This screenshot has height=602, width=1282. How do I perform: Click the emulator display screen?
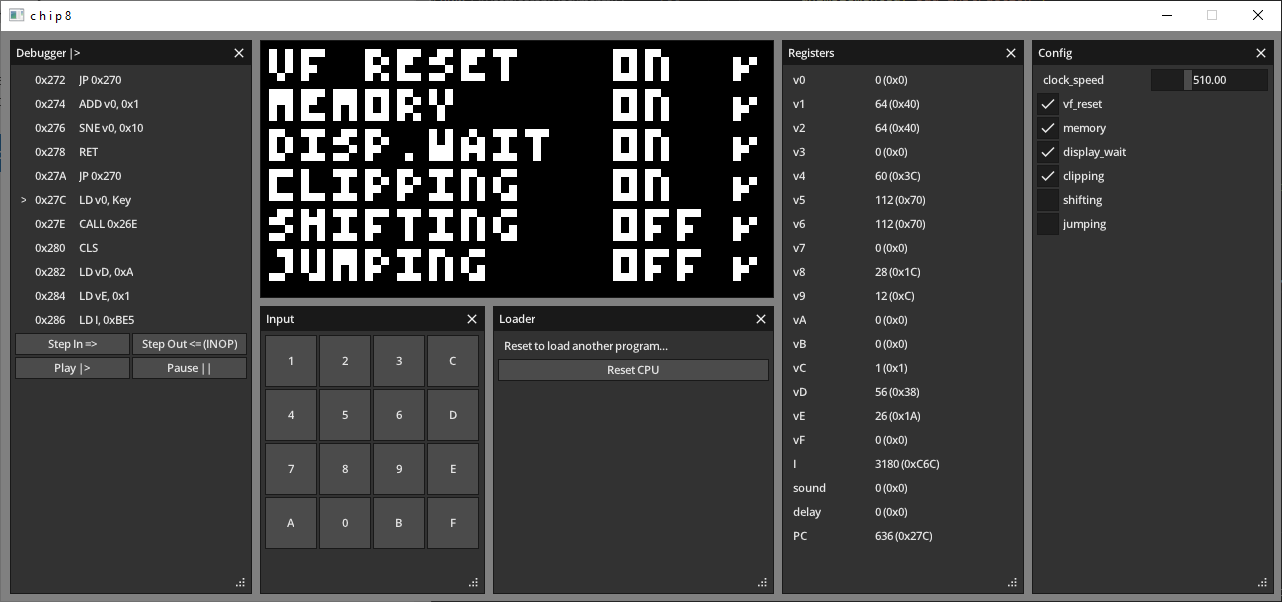click(x=517, y=169)
